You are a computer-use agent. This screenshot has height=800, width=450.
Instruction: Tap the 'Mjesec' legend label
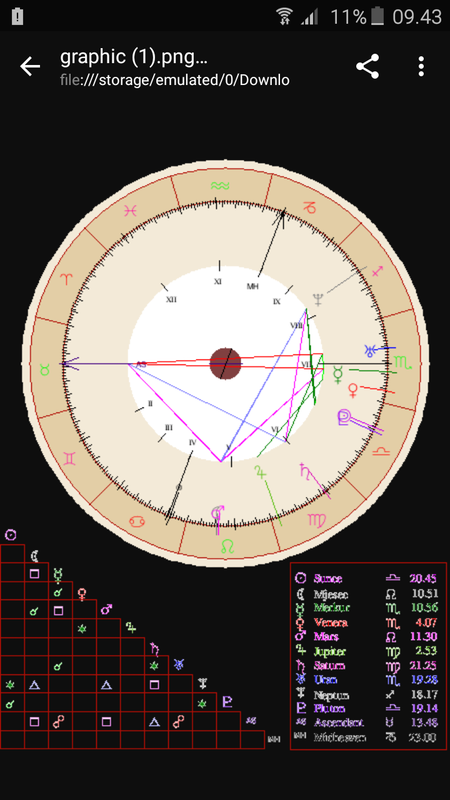[331, 594]
